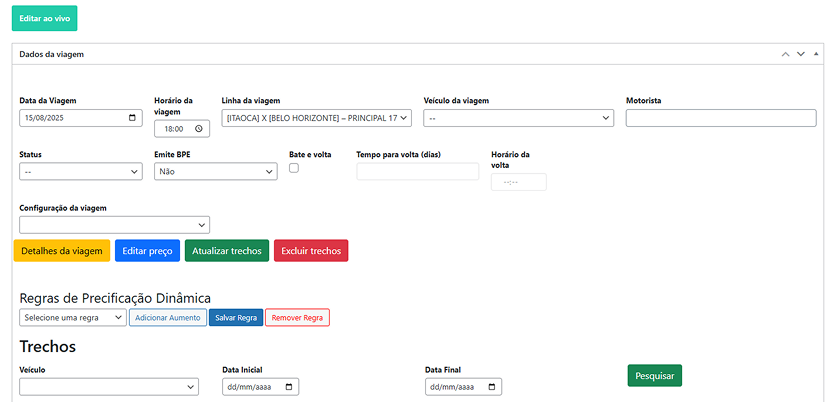Click the red Excluir trechos button
Image resolution: width=834 pixels, height=402 pixels.
(x=310, y=251)
